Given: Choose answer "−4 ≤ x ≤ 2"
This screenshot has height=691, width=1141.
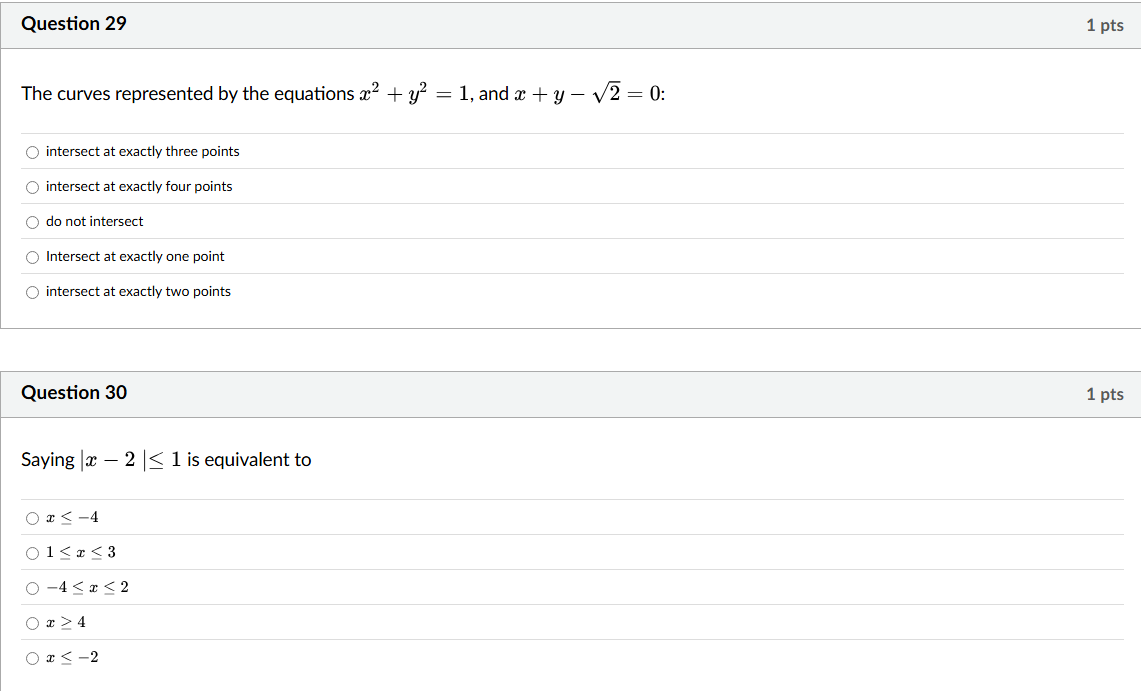Looking at the screenshot, I should point(32,588).
